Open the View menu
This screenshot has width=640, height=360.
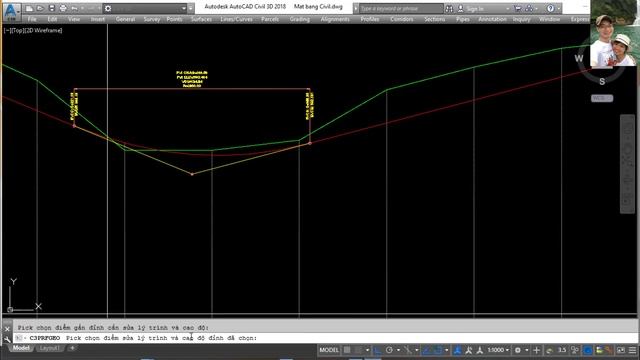[74, 19]
